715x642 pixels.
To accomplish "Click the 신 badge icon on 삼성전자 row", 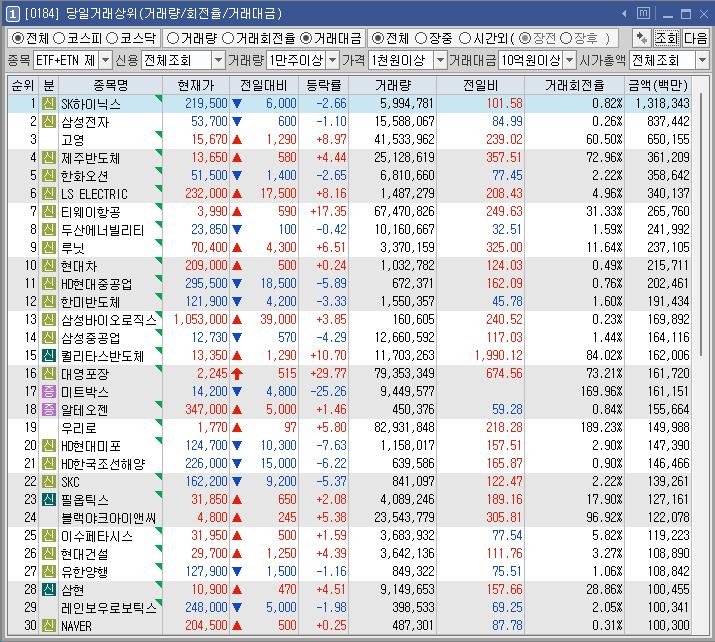I will (x=49, y=122).
